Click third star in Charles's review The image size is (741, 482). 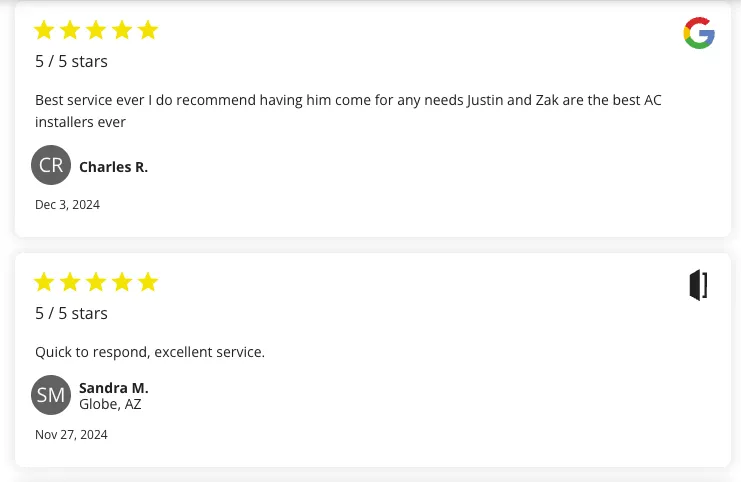tap(96, 30)
